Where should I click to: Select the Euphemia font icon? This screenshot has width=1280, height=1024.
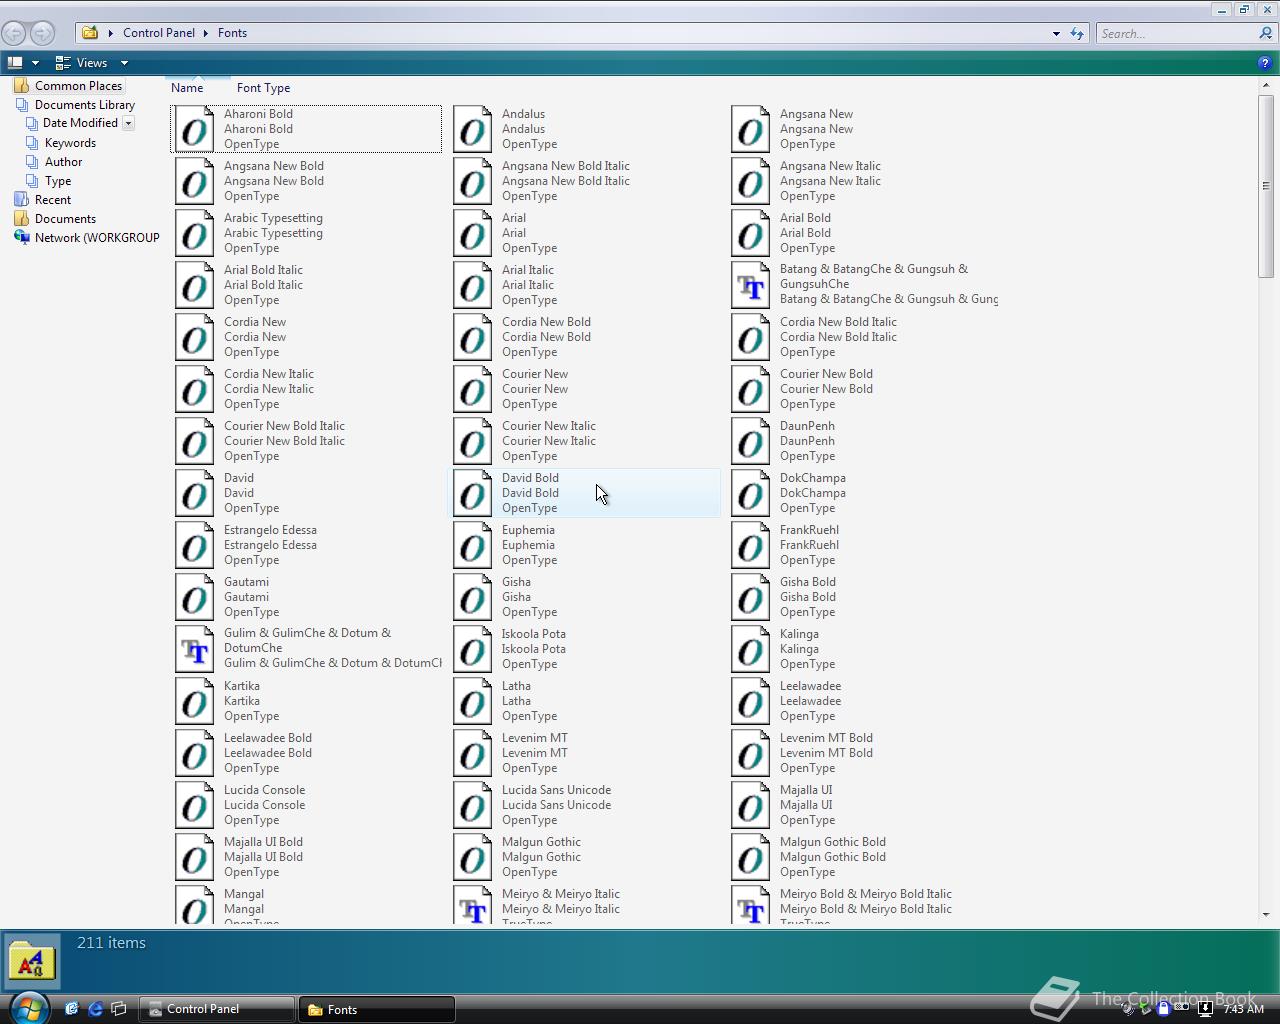point(473,545)
